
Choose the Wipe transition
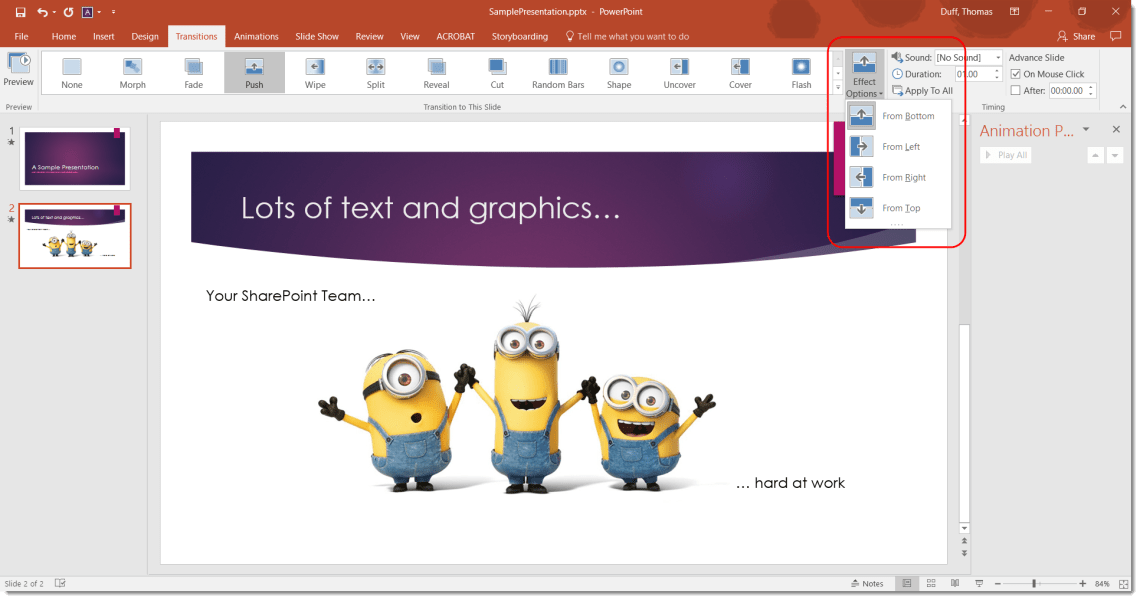tap(315, 70)
